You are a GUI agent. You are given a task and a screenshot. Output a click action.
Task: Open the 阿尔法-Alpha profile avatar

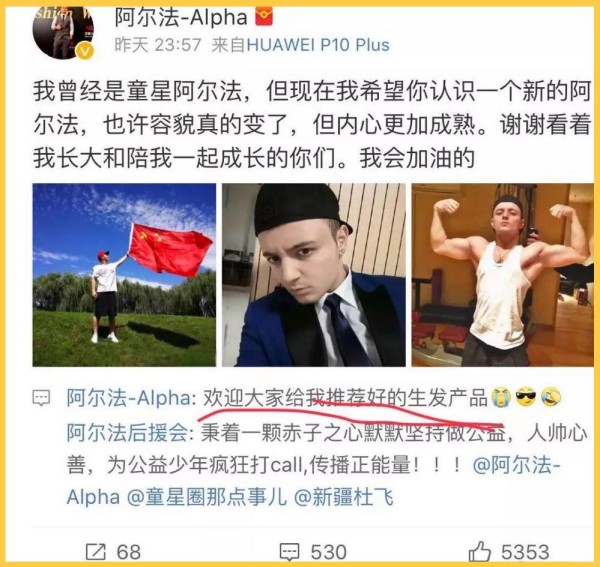63,32
